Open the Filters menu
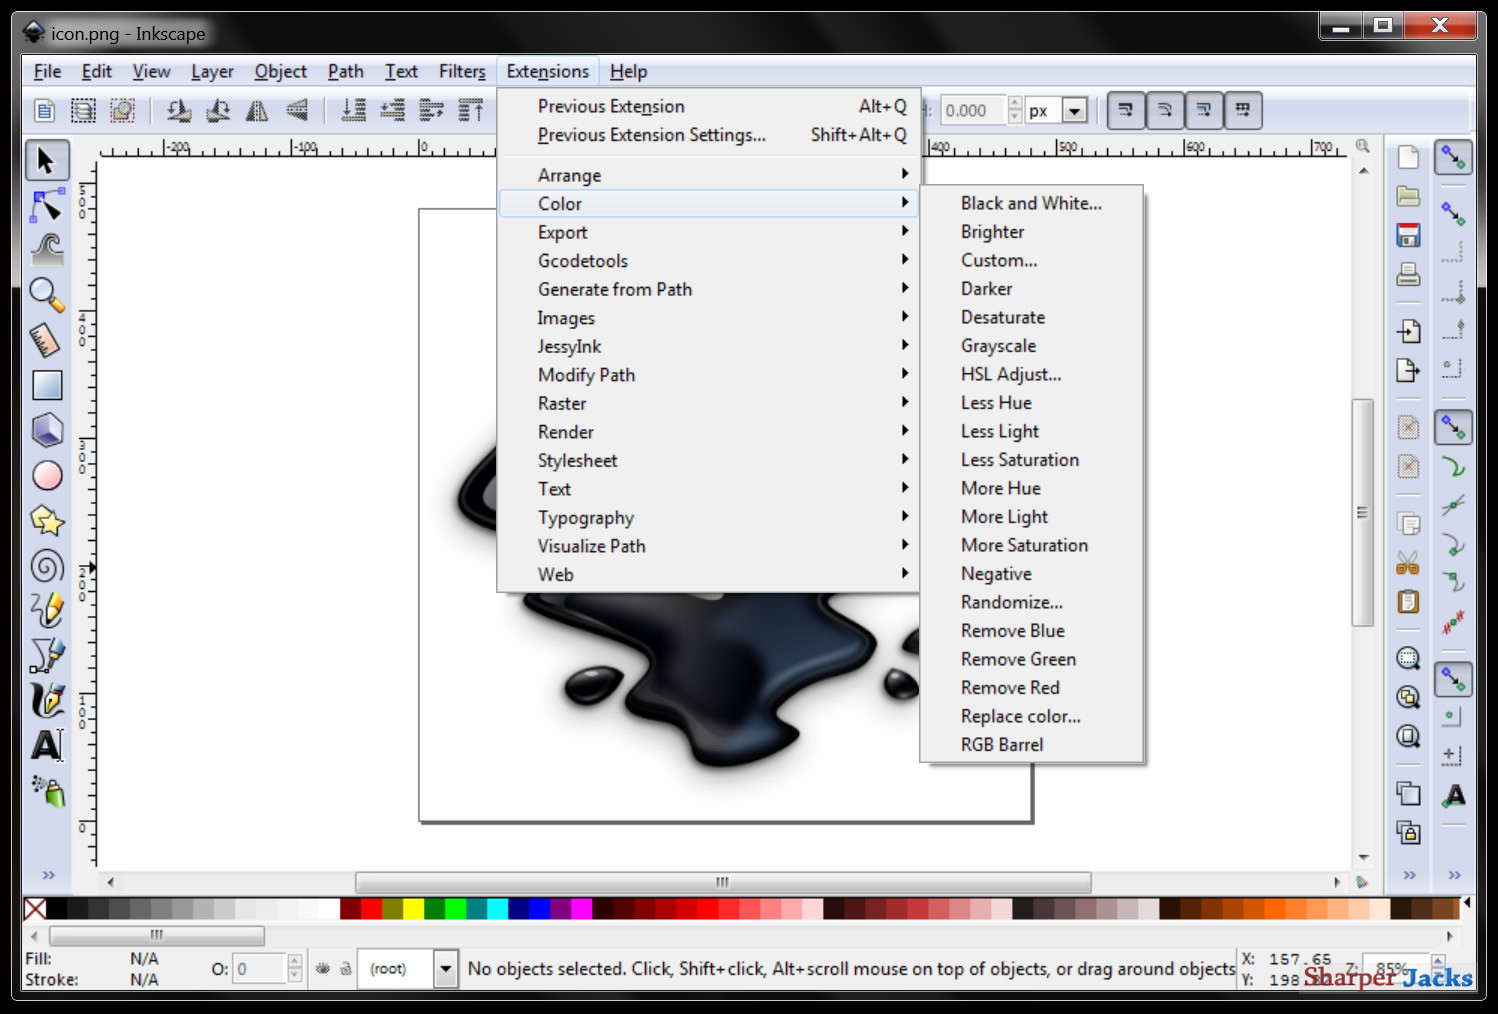The width and height of the screenshot is (1498, 1014). 461,71
